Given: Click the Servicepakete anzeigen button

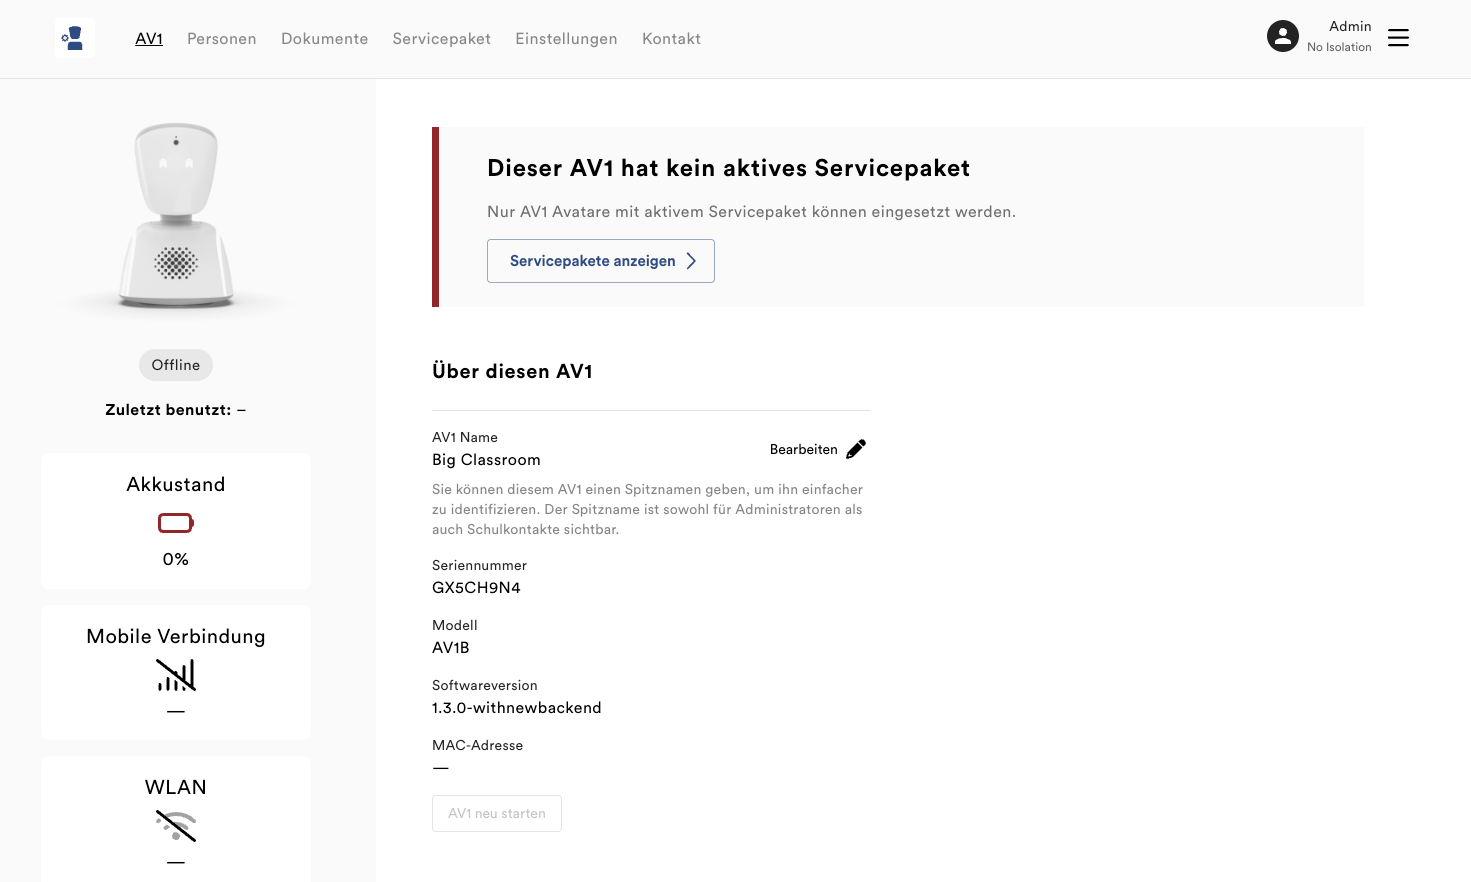Looking at the screenshot, I should (601, 261).
